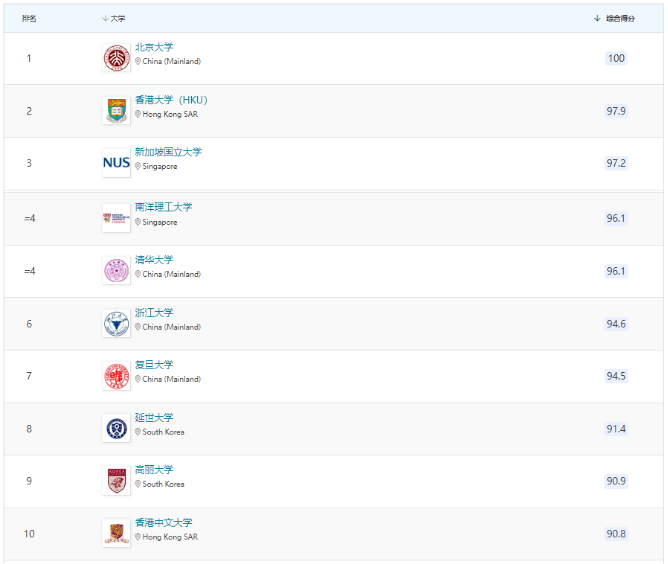Click the score 90.8

(x=616, y=534)
